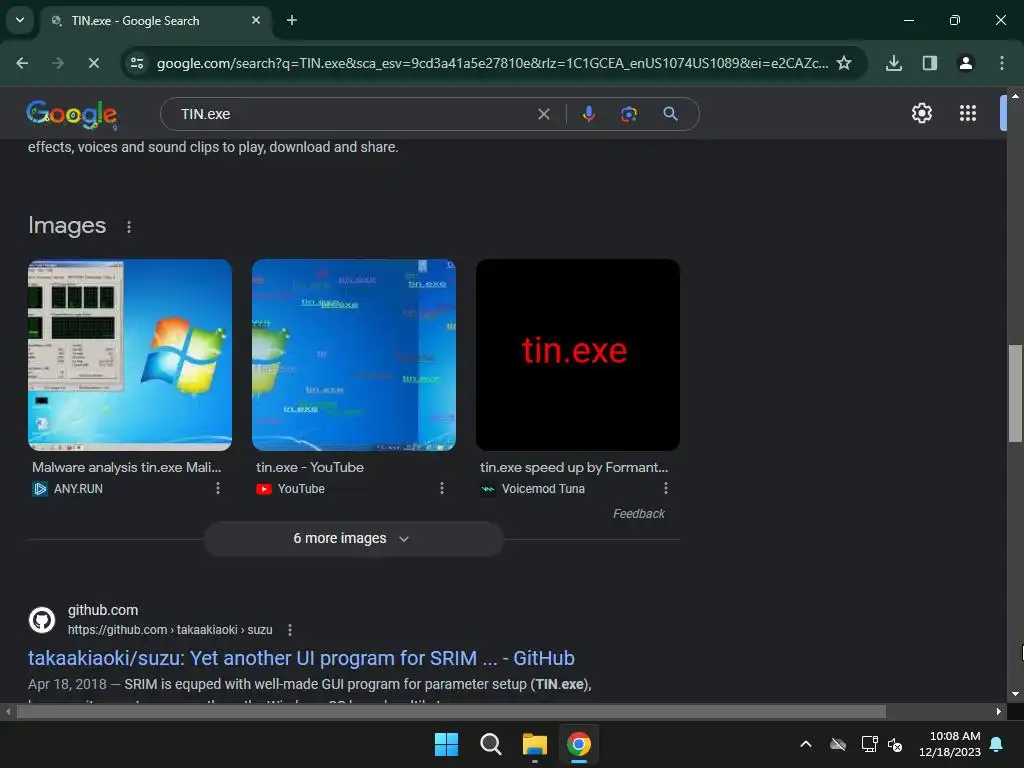Go back to the previous page
Viewport: 1024px width, 768px height.
click(22, 63)
